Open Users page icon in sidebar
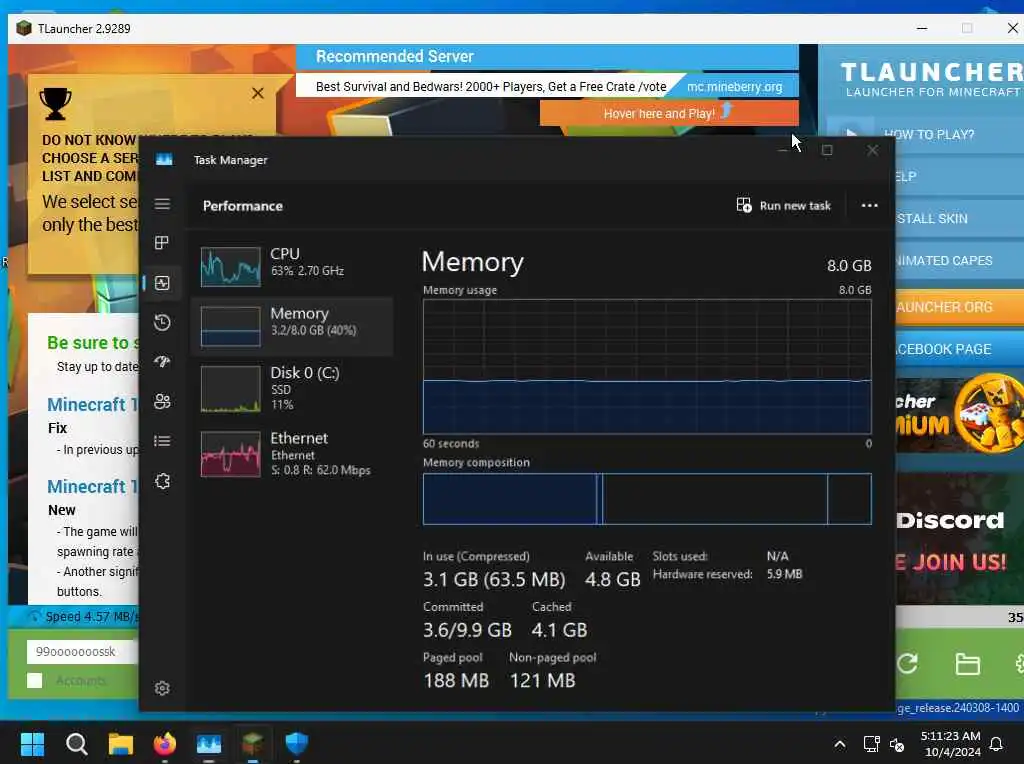1024x764 pixels. tap(162, 402)
